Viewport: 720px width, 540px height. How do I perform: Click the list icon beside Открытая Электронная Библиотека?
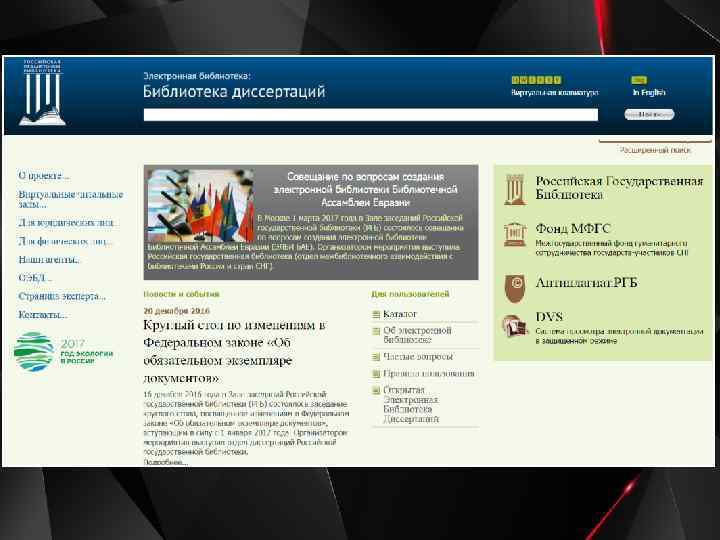(x=376, y=390)
